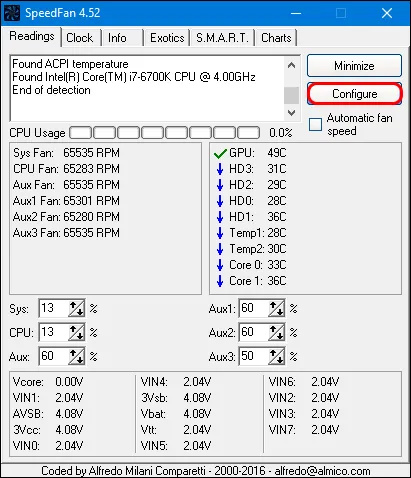The width and height of the screenshot is (411, 478).
Task: Open the Charts tab
Action: (276, 38)
